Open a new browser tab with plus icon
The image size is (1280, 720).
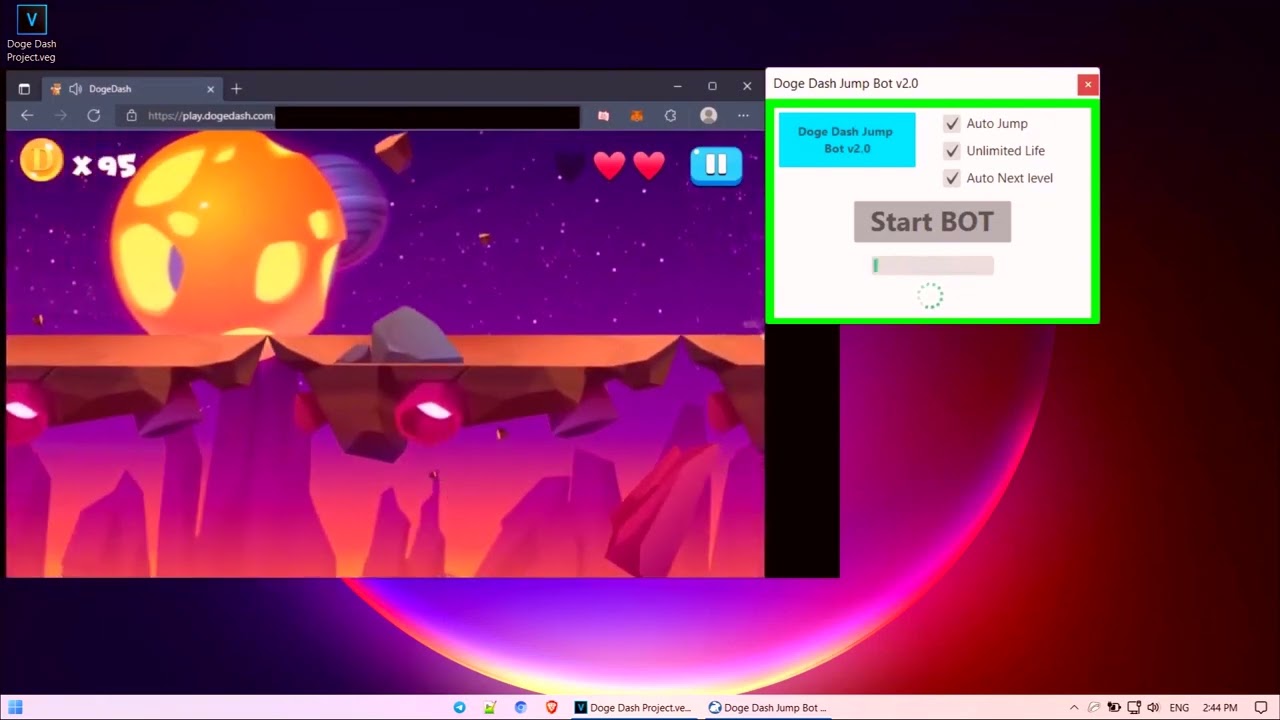[x=236, y=89]
